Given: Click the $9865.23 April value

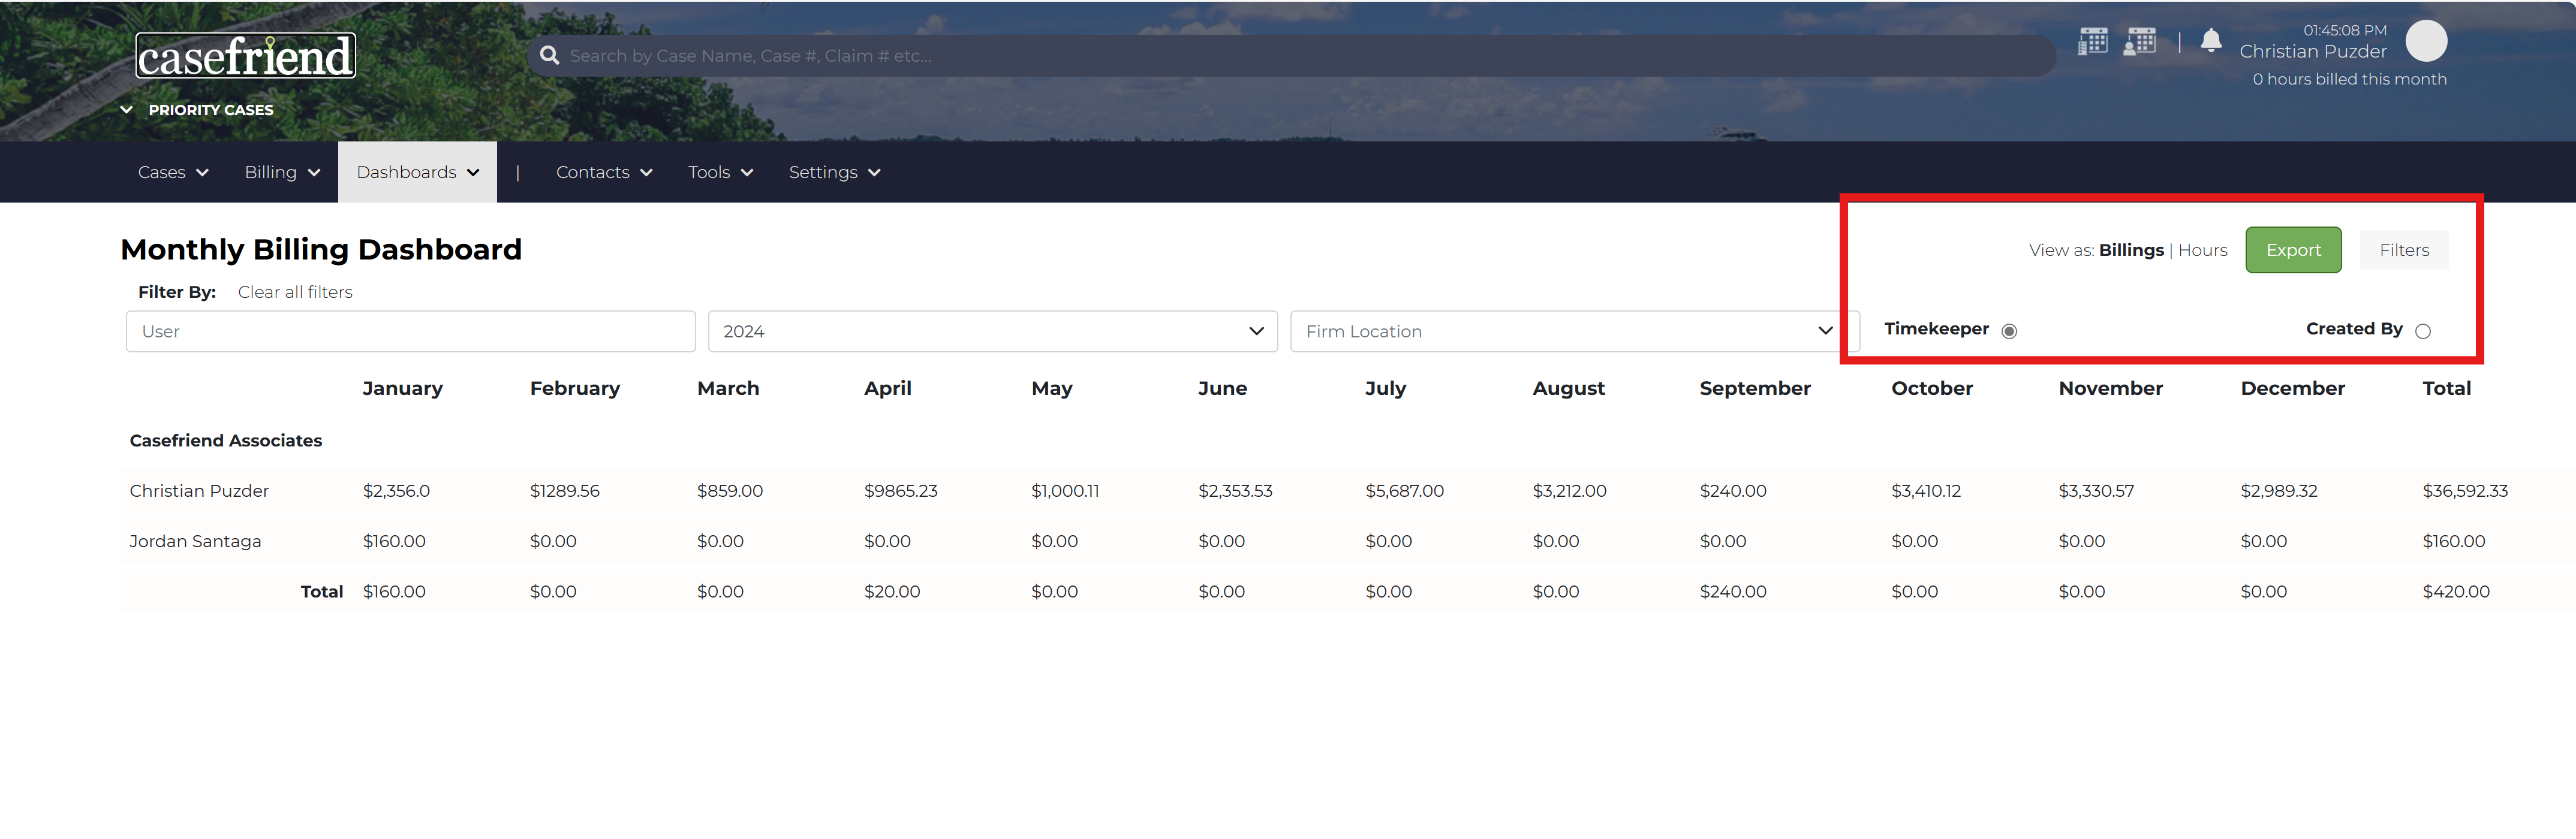Looking at the screenshot, I should pos(901,491).
